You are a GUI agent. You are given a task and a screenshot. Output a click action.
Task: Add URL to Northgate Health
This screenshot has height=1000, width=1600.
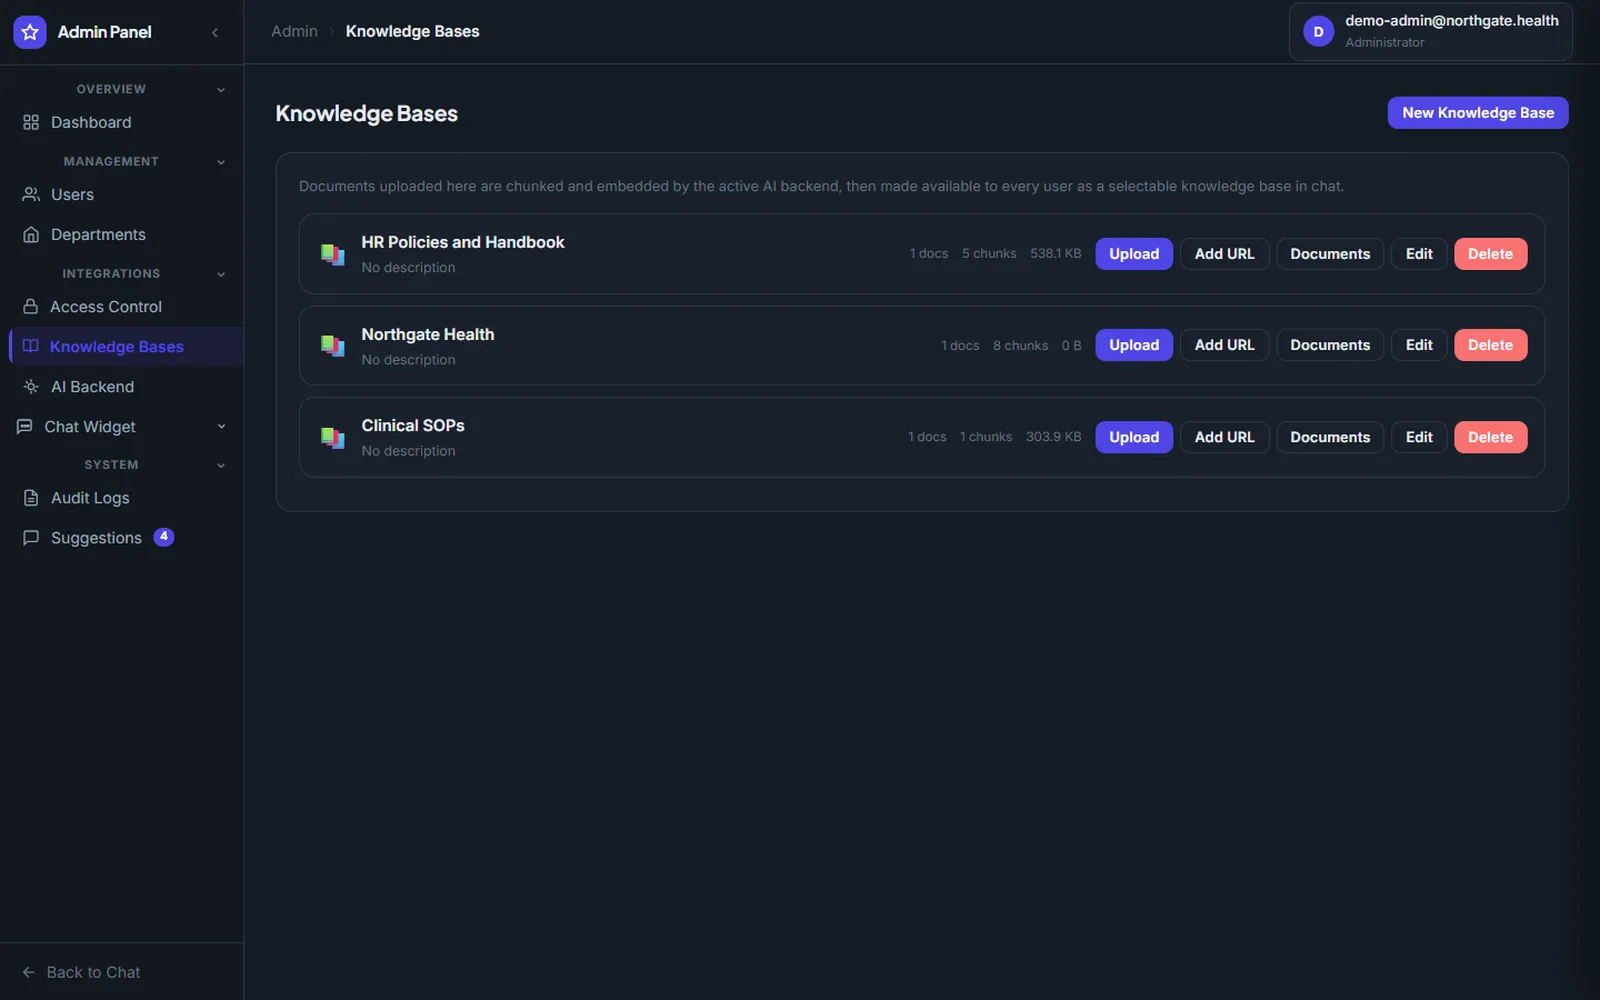click(1224, 345)
